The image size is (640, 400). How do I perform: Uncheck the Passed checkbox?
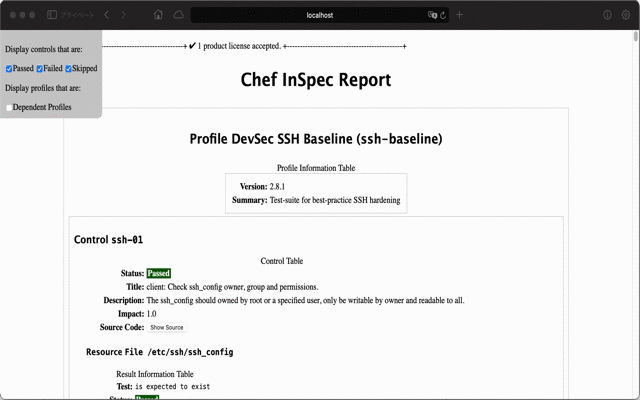(9, 69)
